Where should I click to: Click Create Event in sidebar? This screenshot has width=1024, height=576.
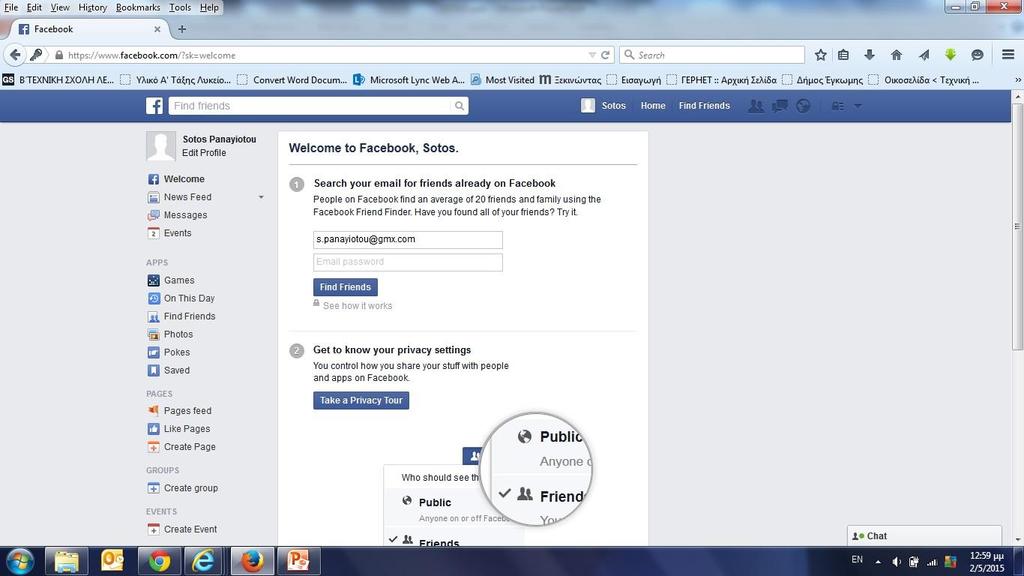(190, 529)
